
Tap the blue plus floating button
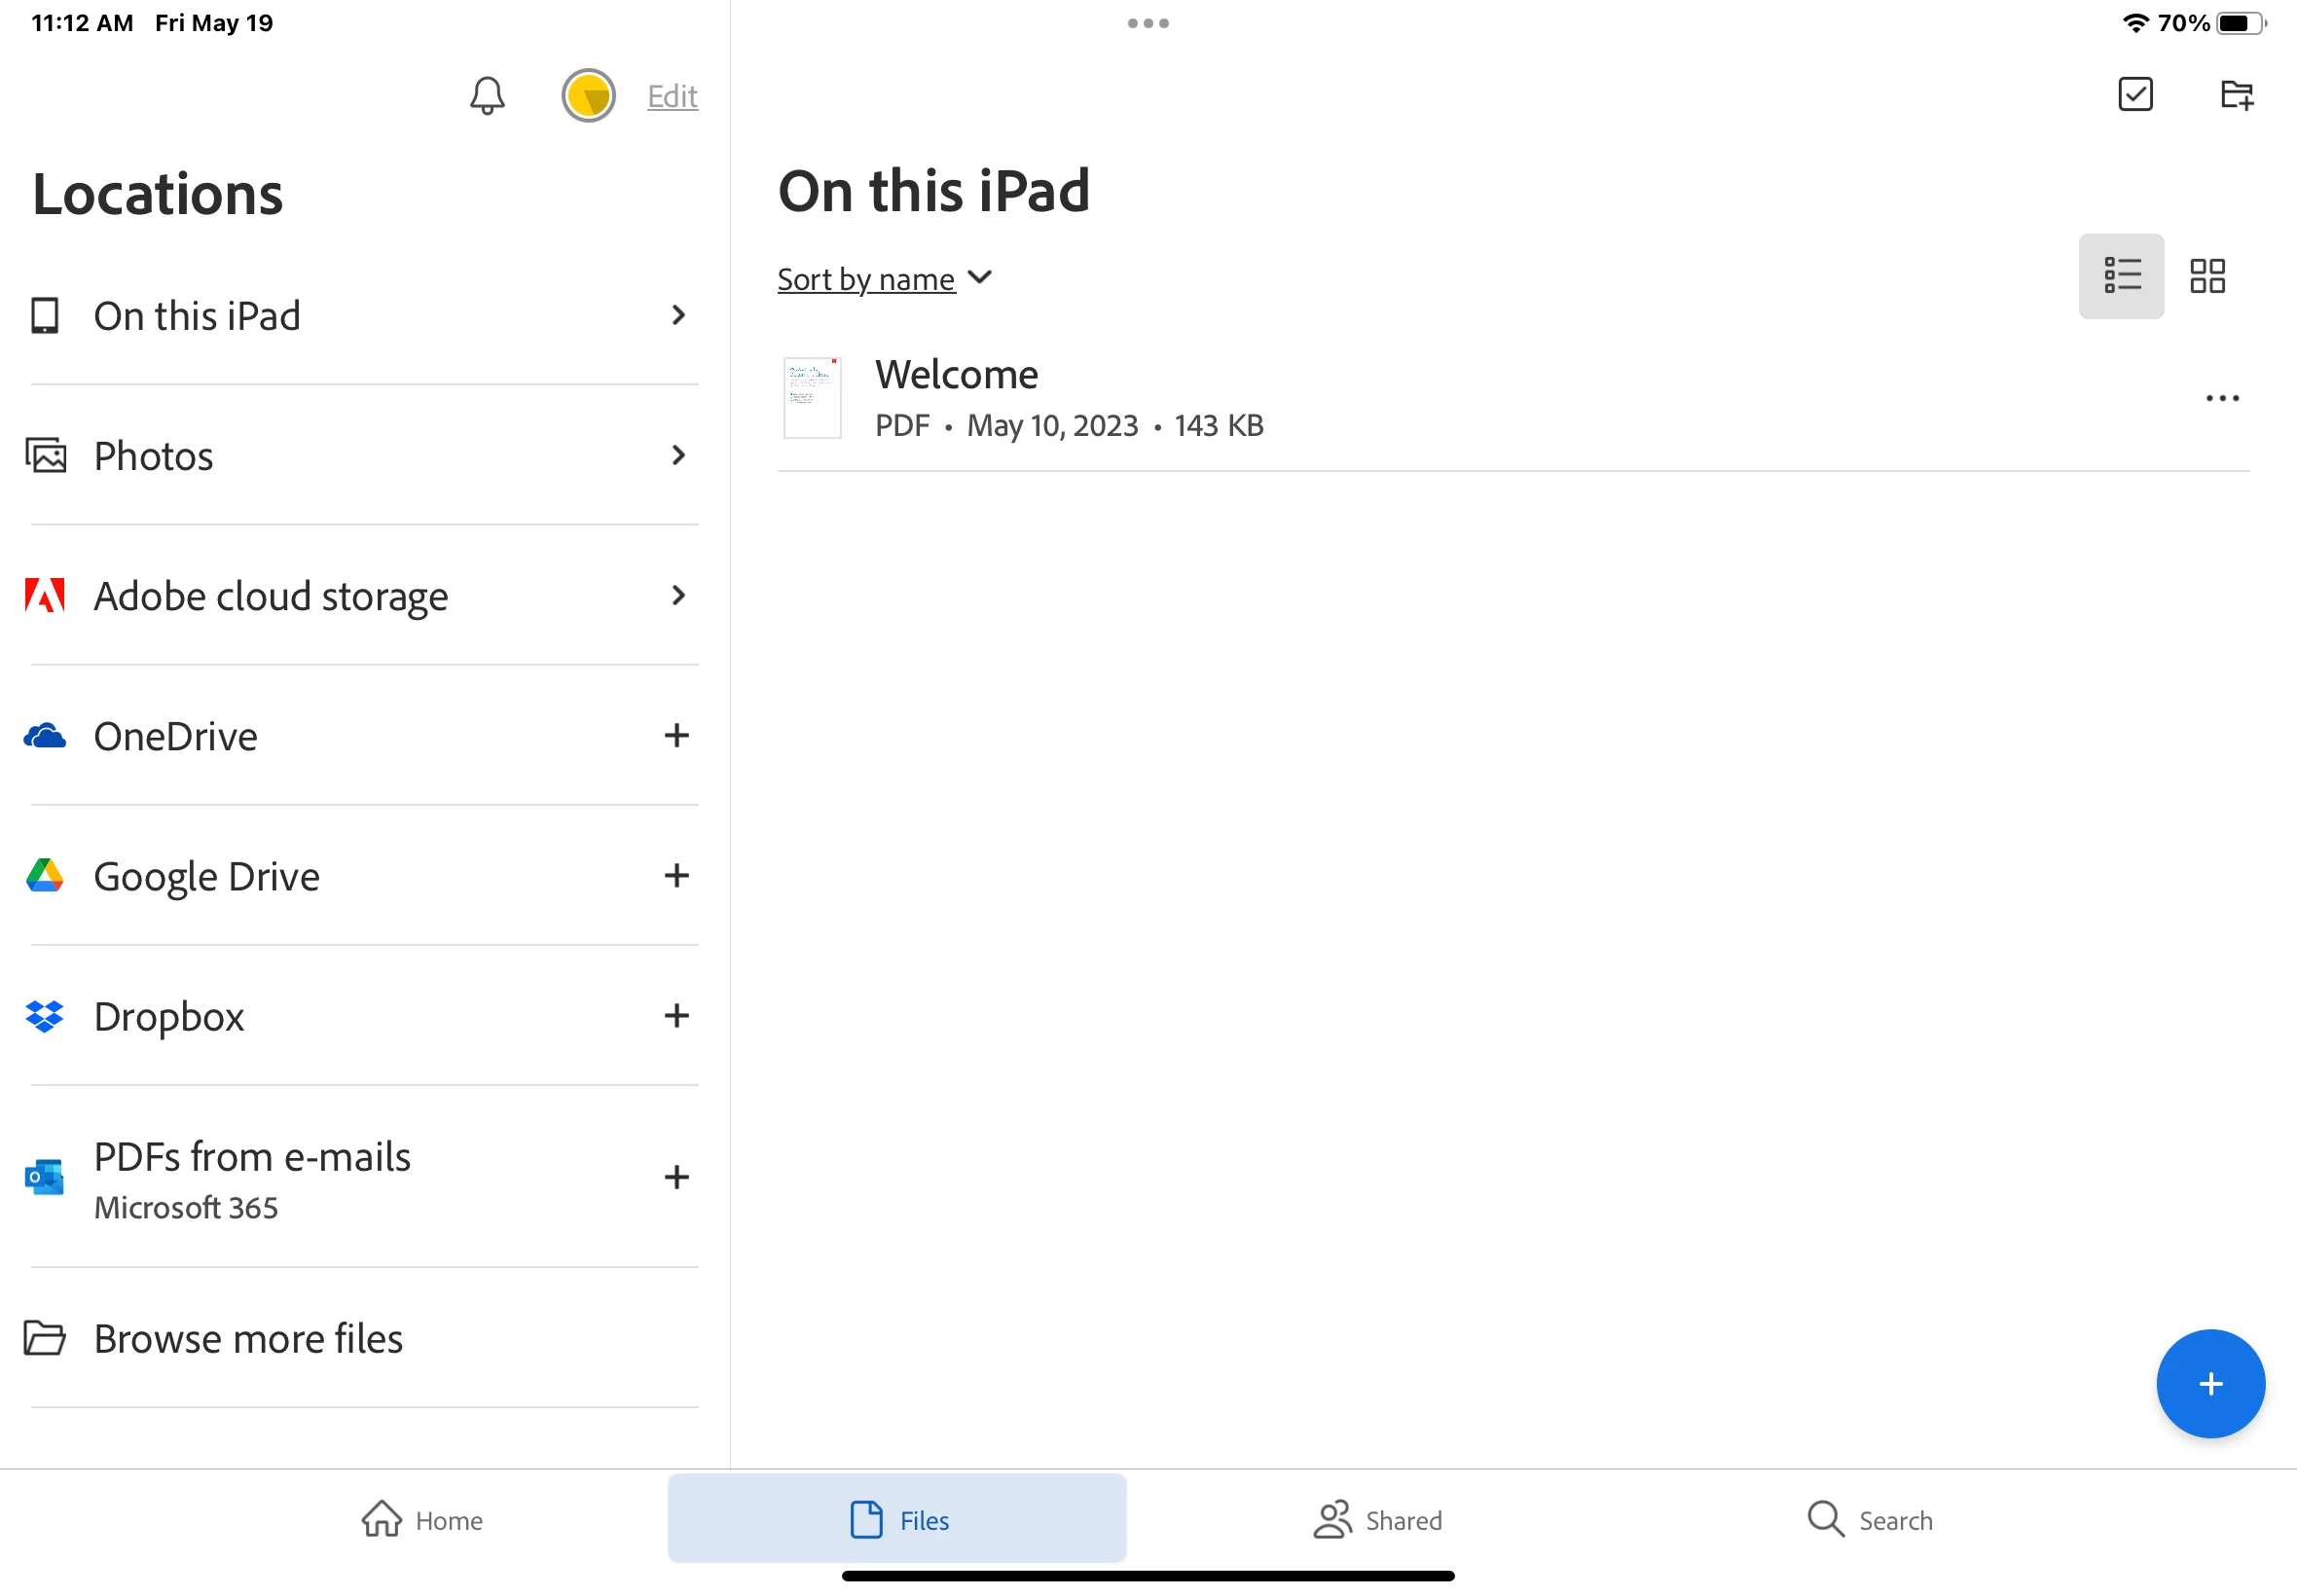point(2210,1384)
